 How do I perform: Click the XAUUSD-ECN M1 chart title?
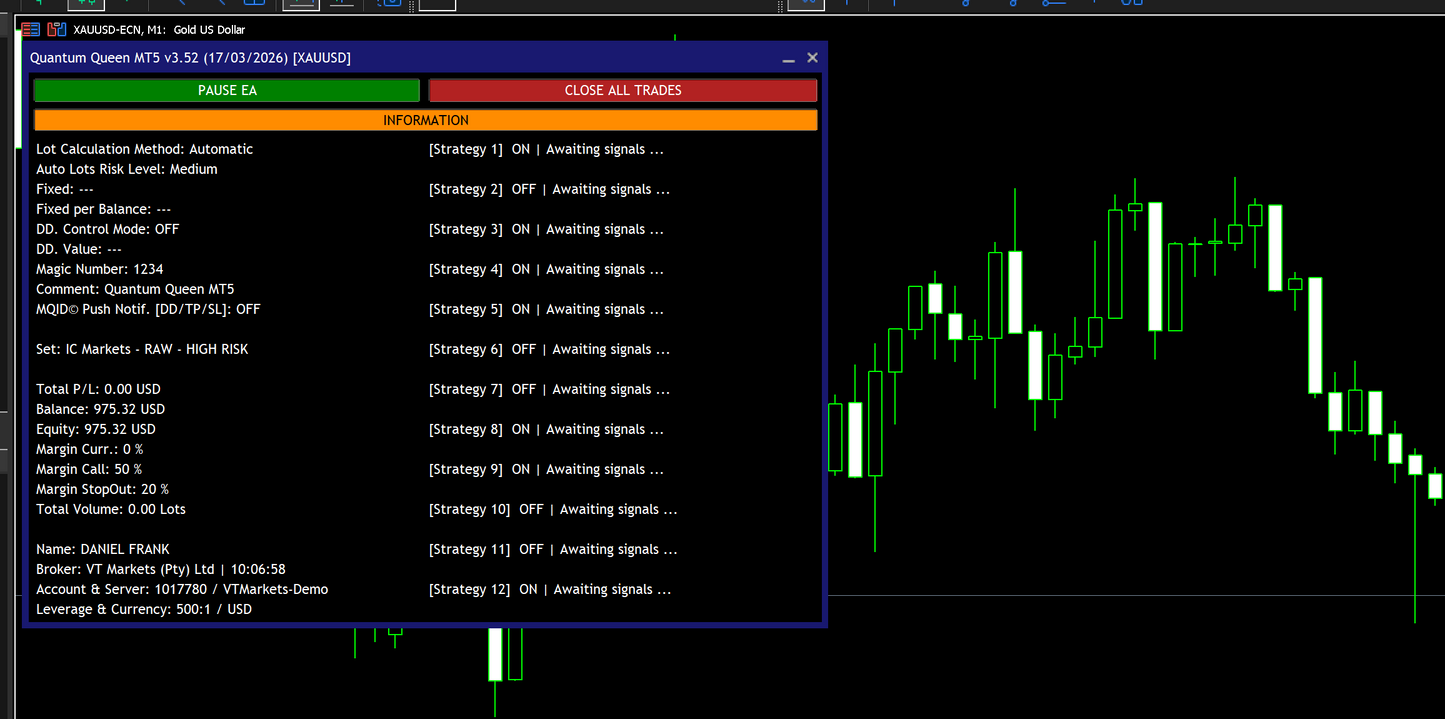point(159,30)
